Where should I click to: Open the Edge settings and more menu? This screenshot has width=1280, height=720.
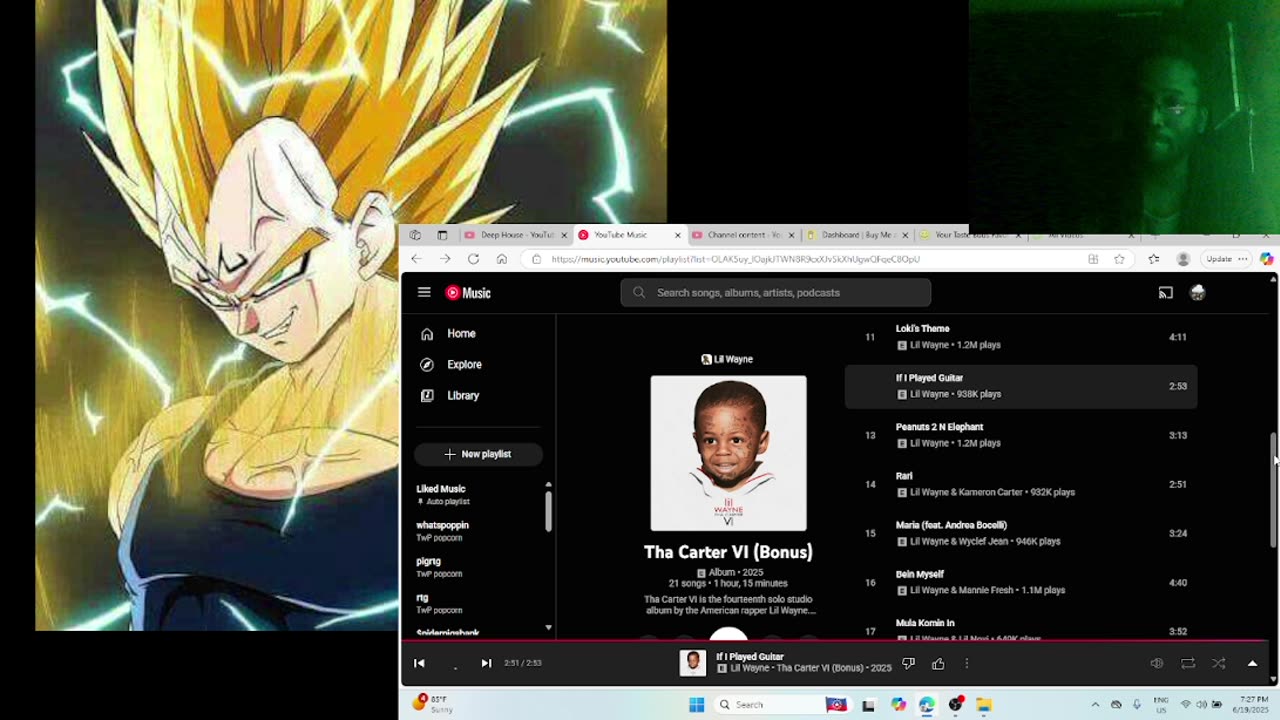click(x=1243, y=259)
